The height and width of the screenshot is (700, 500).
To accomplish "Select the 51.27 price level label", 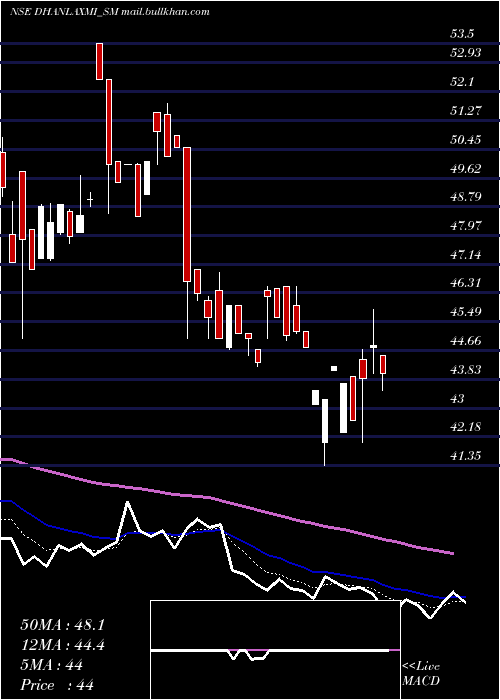I will tap(466, 111).
